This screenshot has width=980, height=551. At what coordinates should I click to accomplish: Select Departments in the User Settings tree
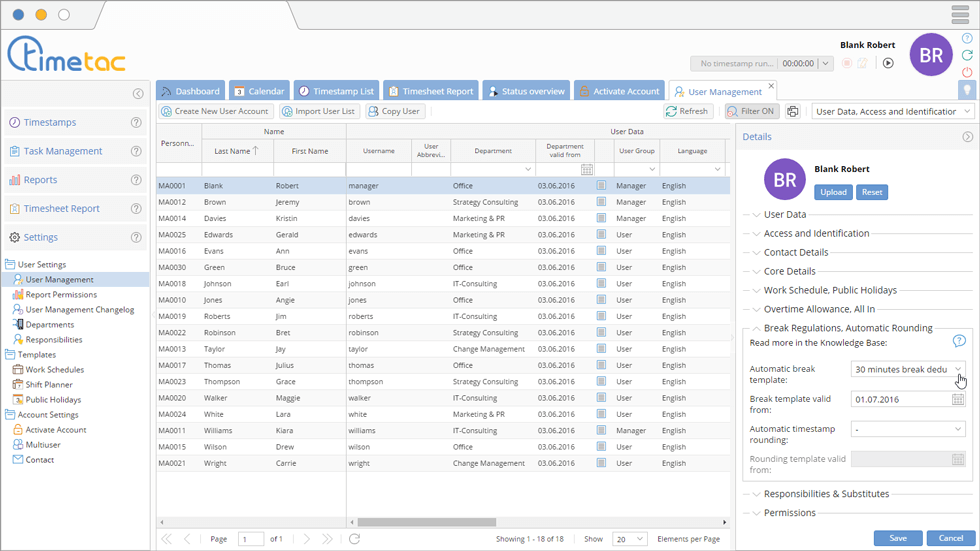coord(49,325)
